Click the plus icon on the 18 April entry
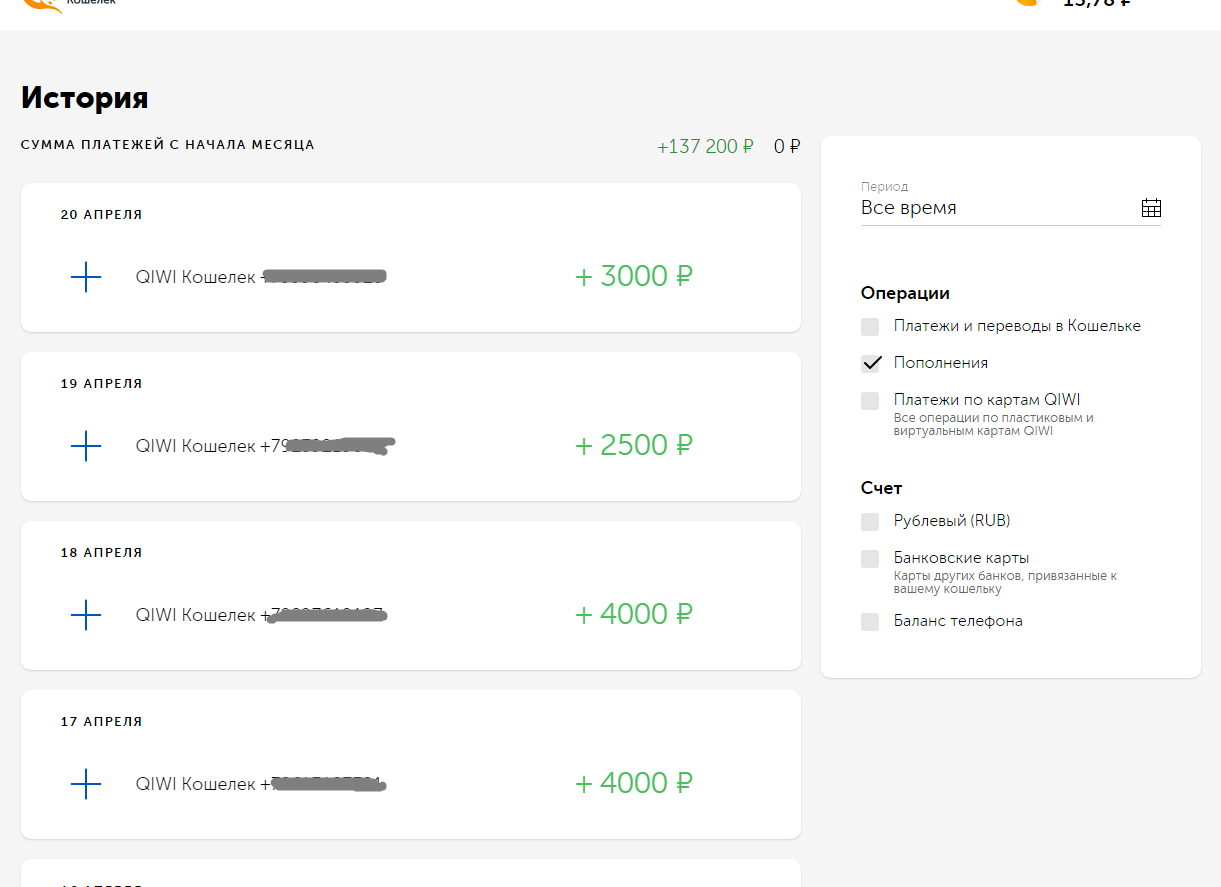 tap(86, 615)
